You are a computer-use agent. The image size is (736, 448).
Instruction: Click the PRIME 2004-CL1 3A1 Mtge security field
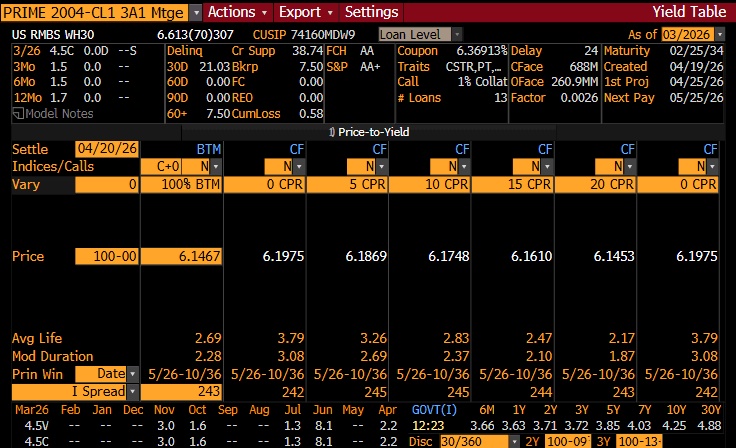(94, 12)
